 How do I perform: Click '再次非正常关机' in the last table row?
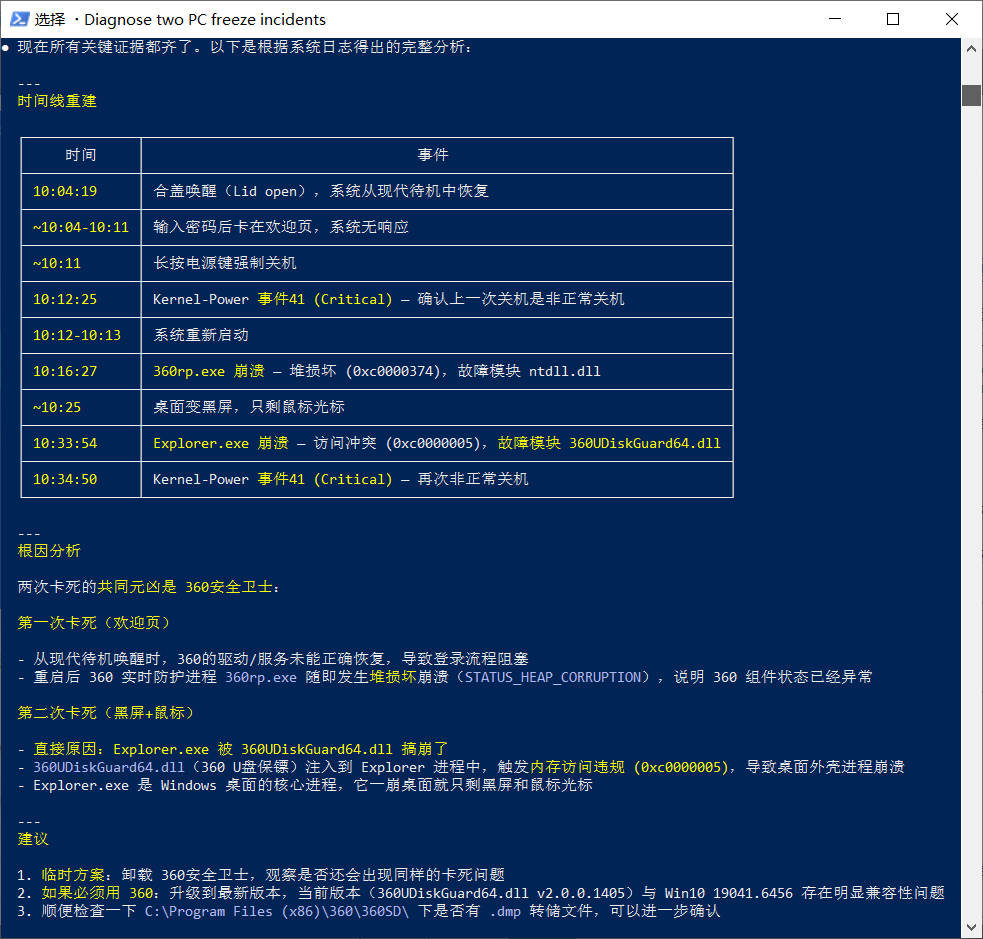tap(473, 480)
